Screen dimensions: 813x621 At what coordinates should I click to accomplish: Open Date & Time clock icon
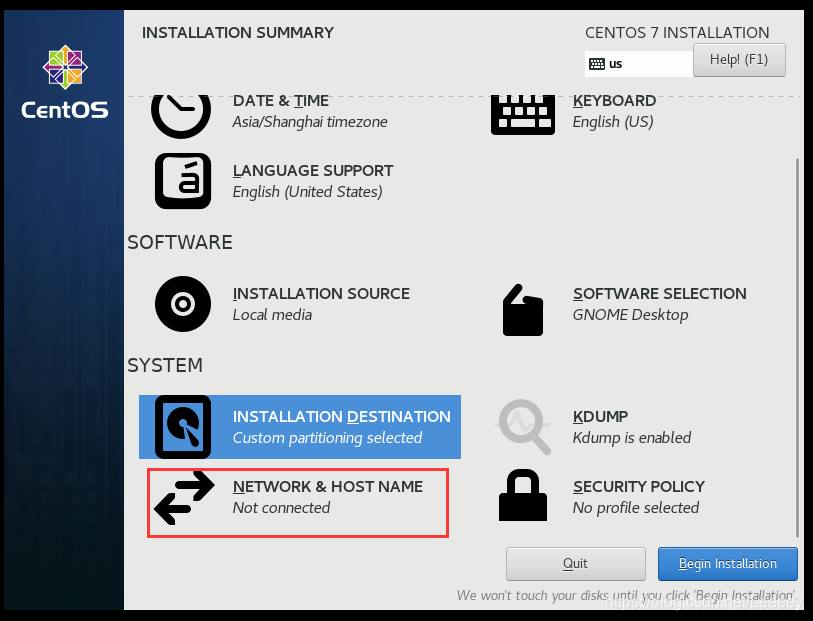pos(181,117)
